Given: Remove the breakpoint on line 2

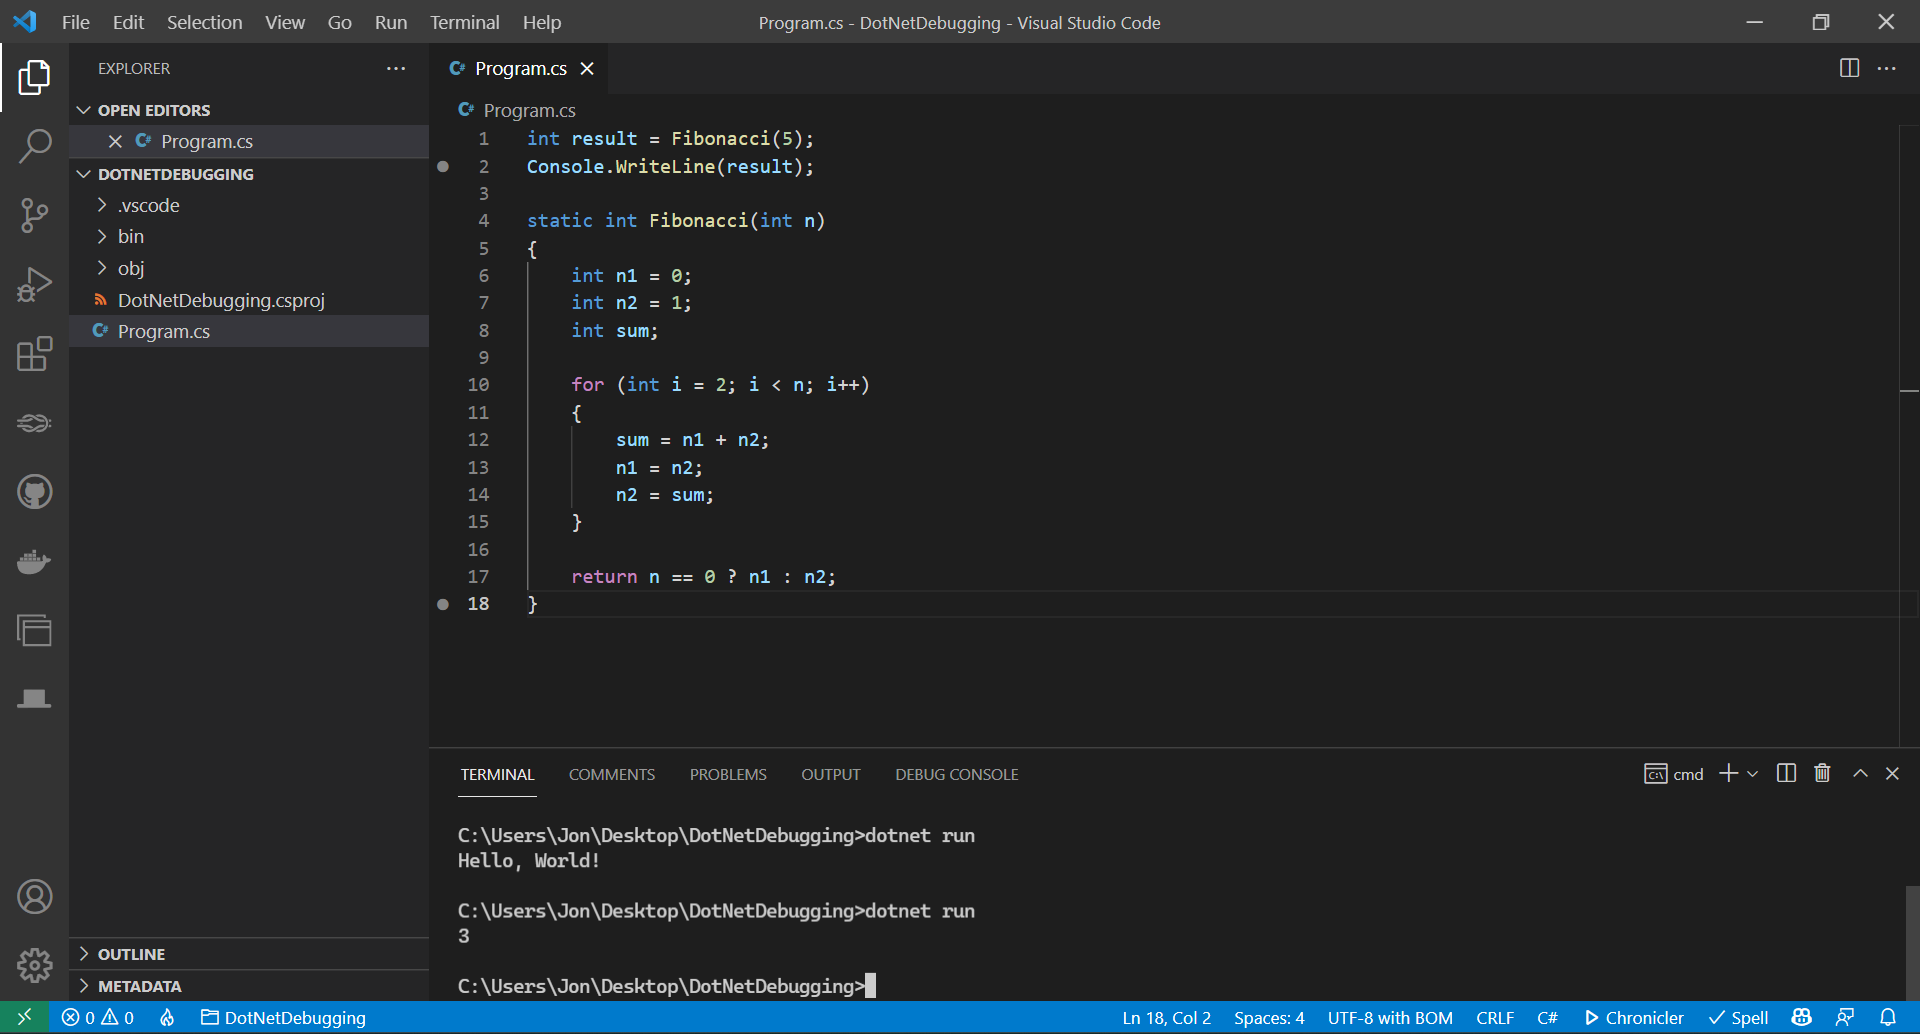Looking at the screenshot, I should click(443, 166).
